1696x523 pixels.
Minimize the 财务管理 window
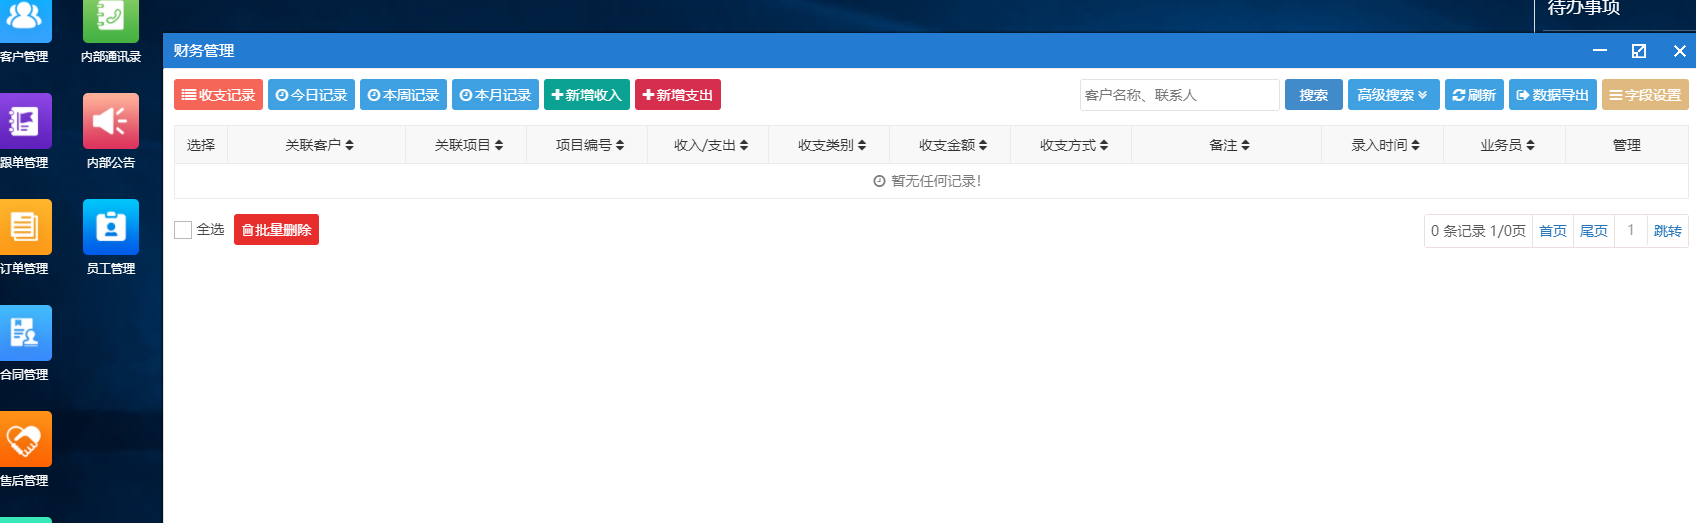pyautogui.click(x=1600, y=51)
